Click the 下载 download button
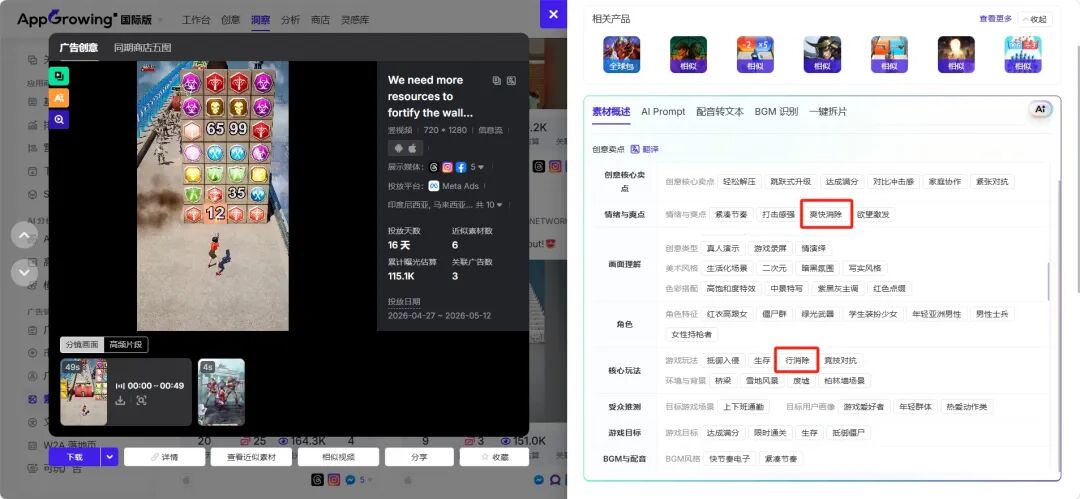1080x499 pixels. pos(74,457)
